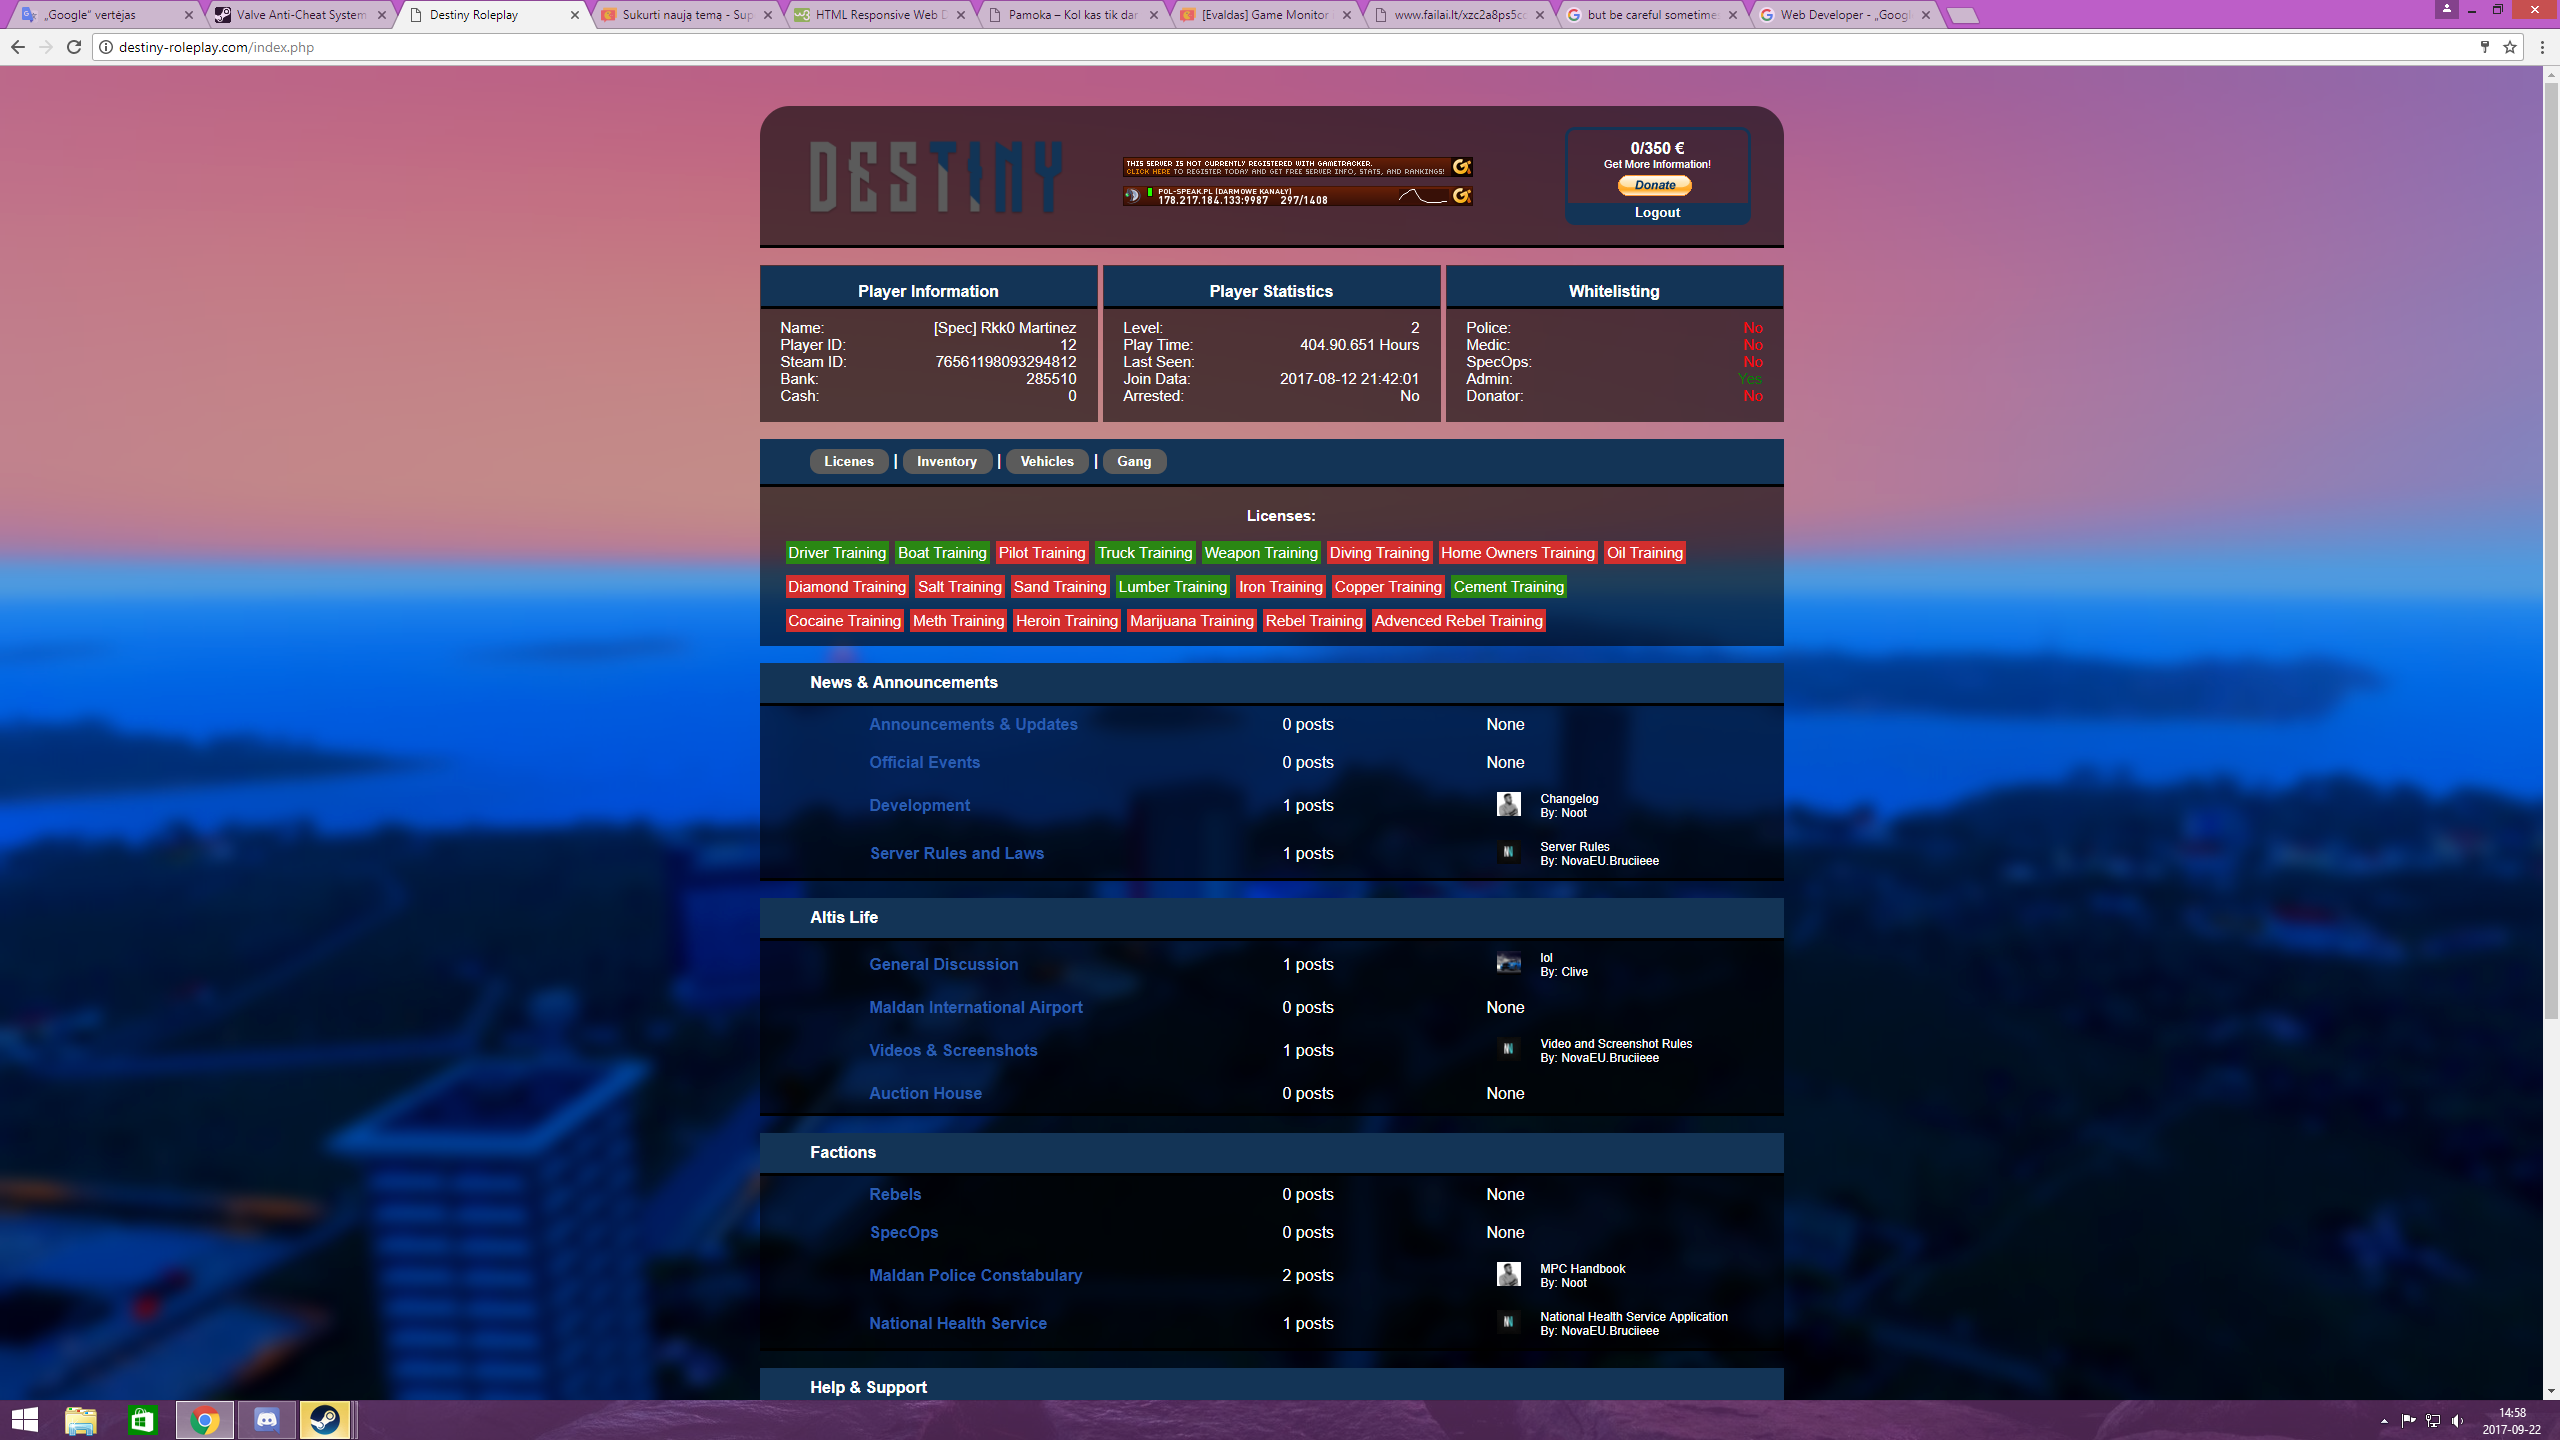Open the Rebels faction forum
Screen dimensions: 2560x1440
coord(895,1194)
